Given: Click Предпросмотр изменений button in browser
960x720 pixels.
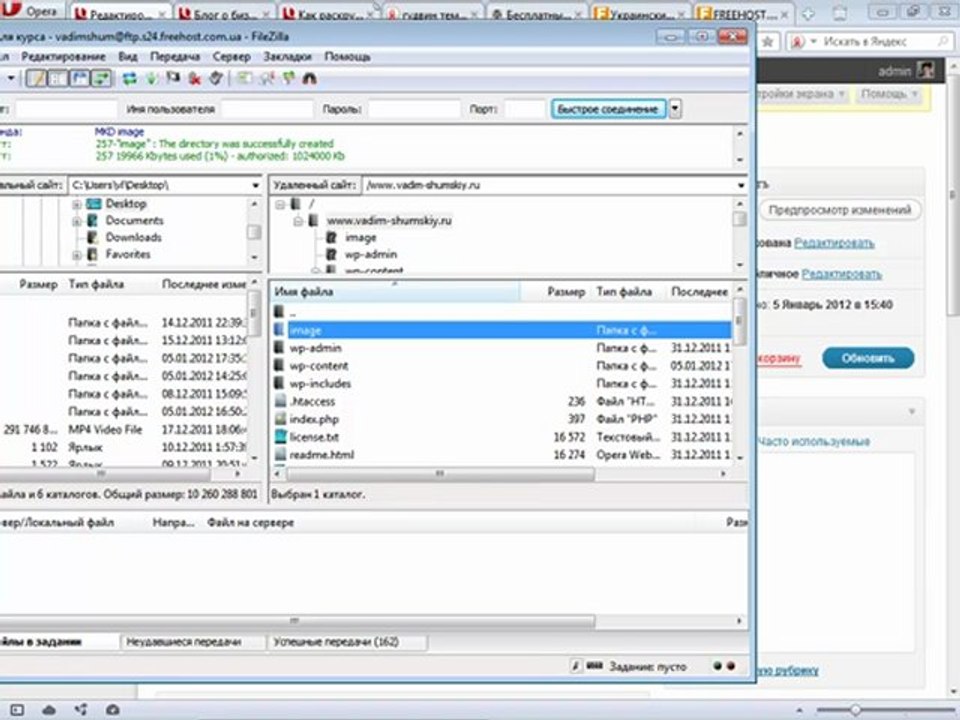Looking at the screenshot, I should point(839,210).
